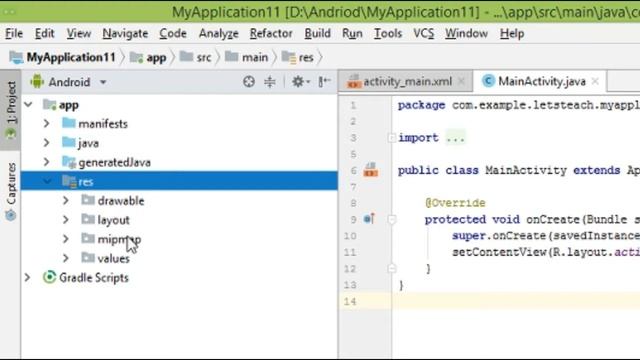This screenshot has height=360, width=640.
Task: Click the XML file icon on activity_main tab
Action: coord(353,82)
